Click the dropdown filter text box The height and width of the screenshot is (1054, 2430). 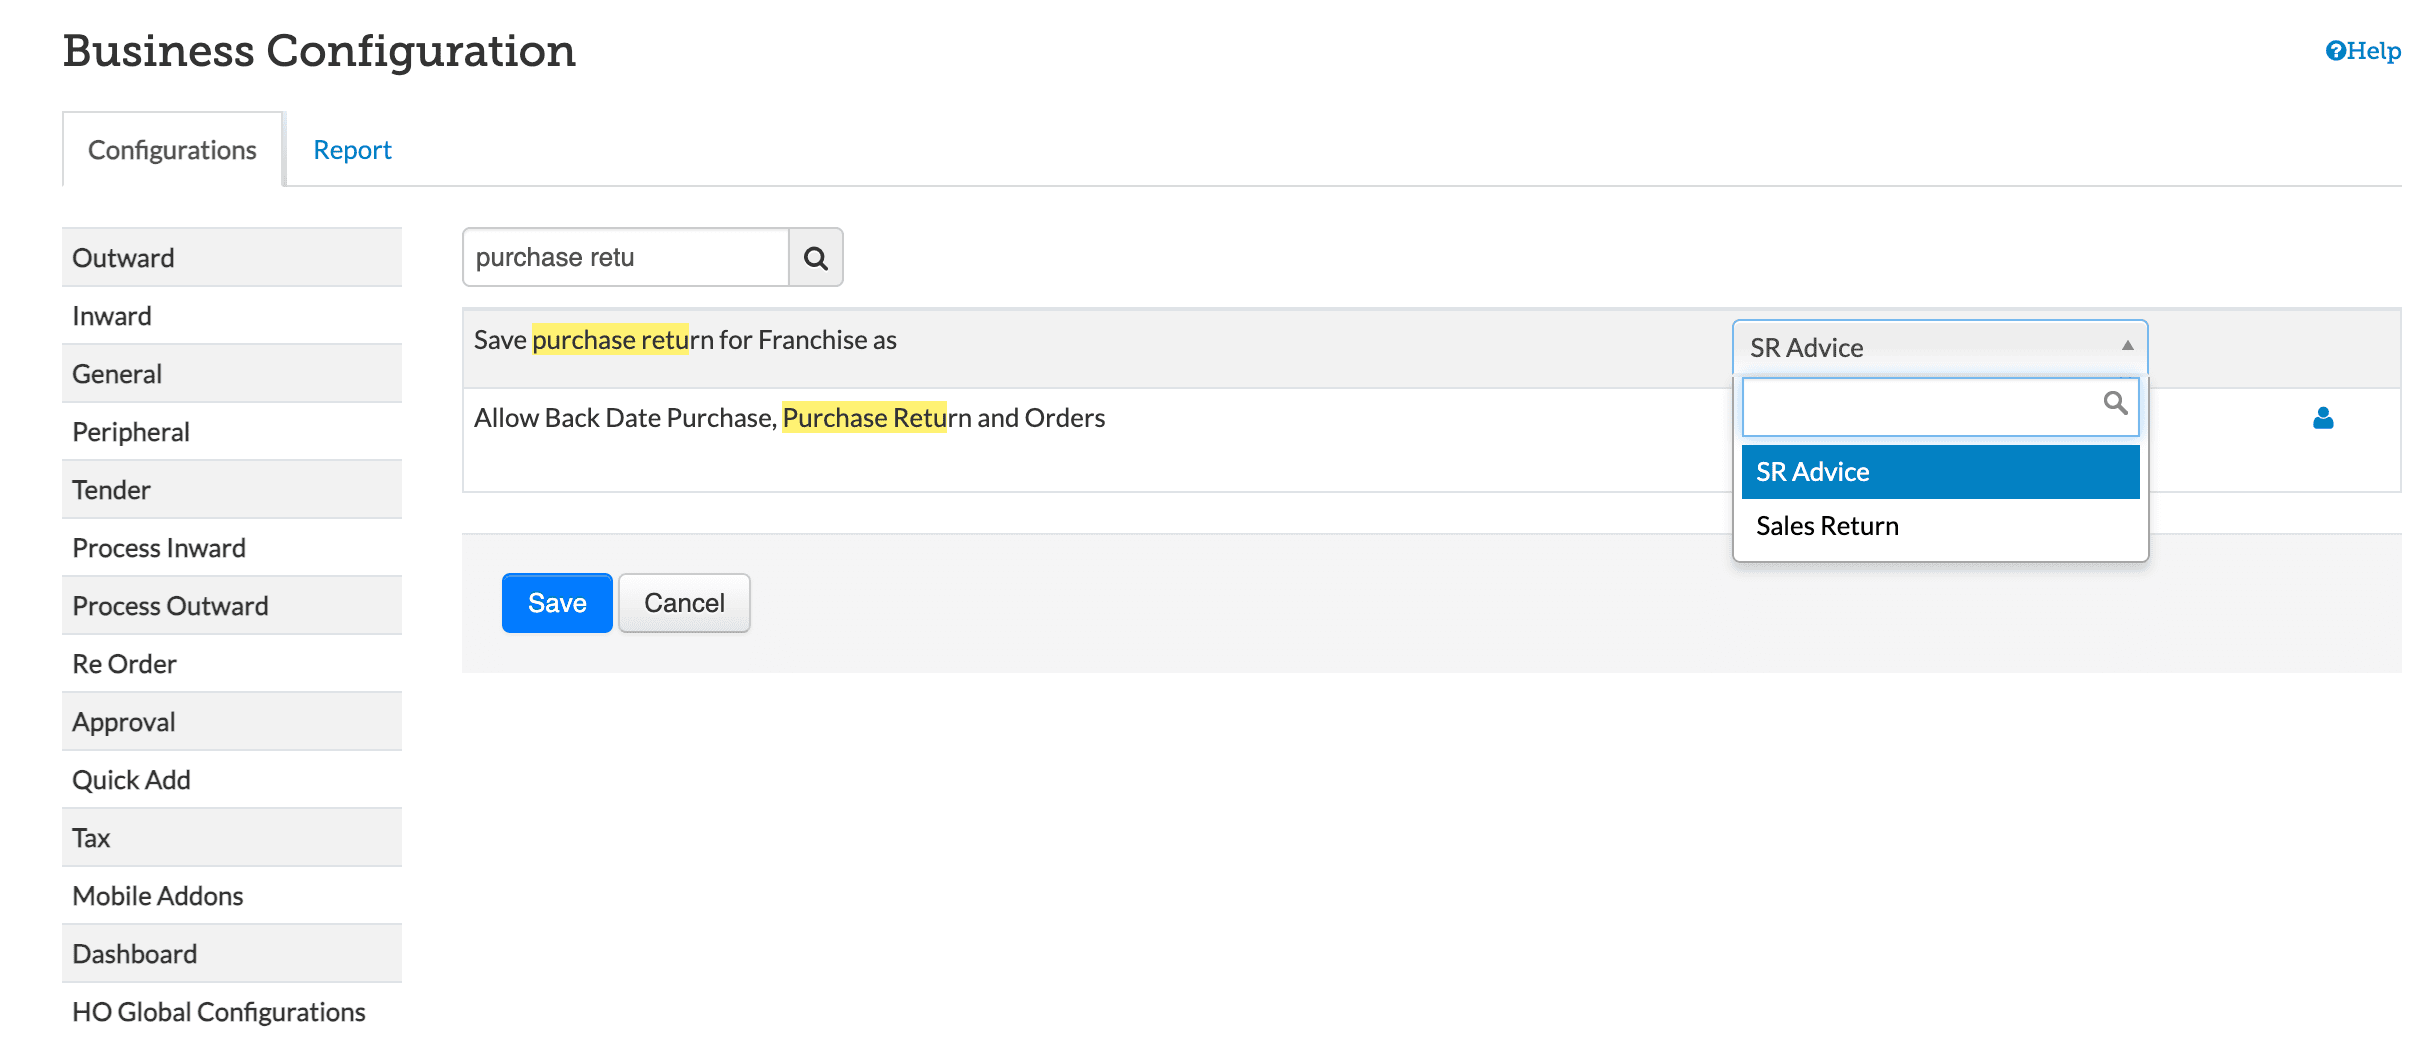(x=1920, y=406)
